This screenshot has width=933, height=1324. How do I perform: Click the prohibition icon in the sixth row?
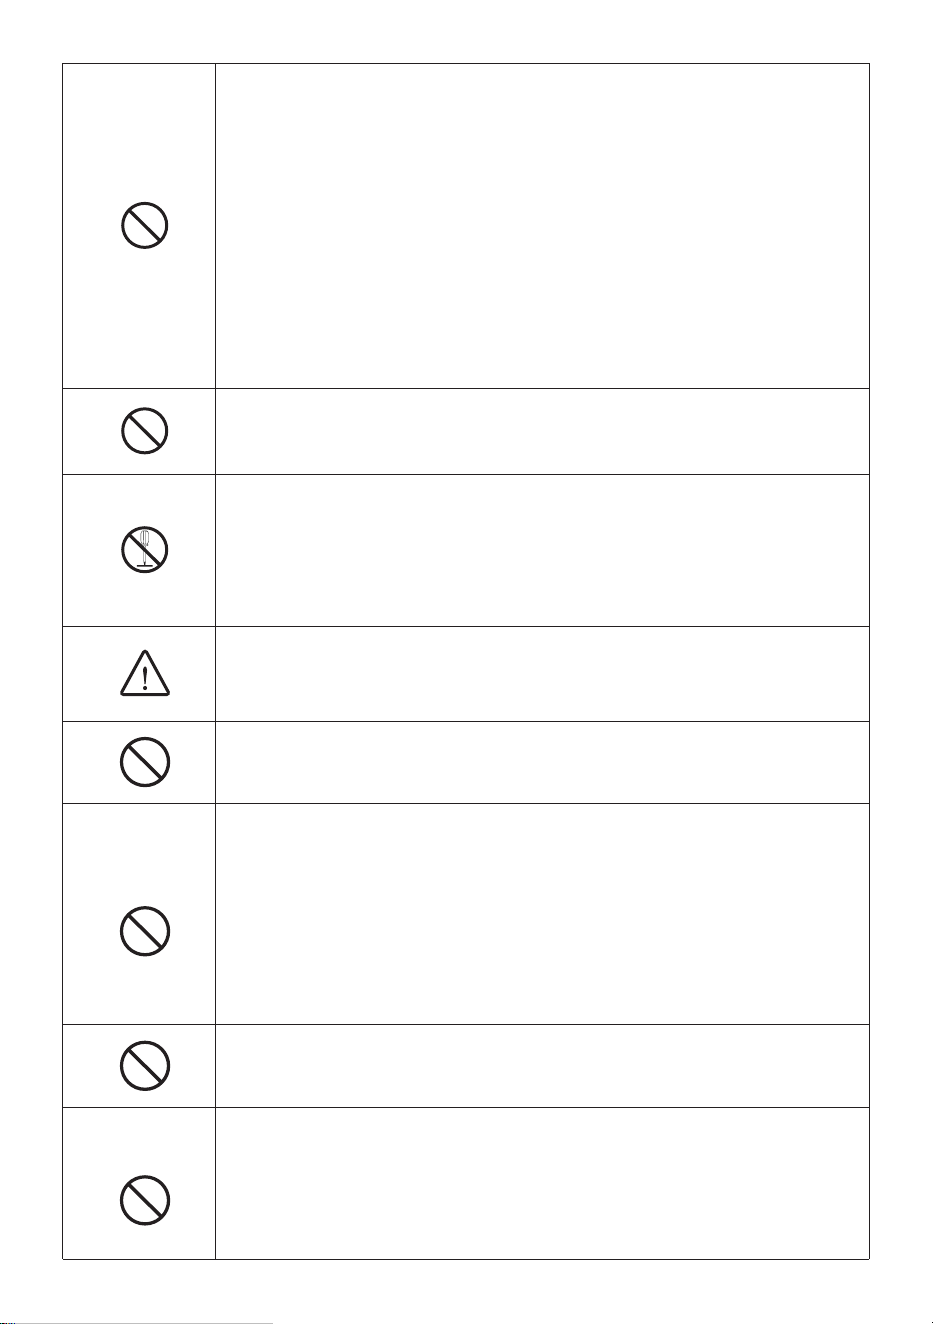pyautogui.click(x=144, y=931)
